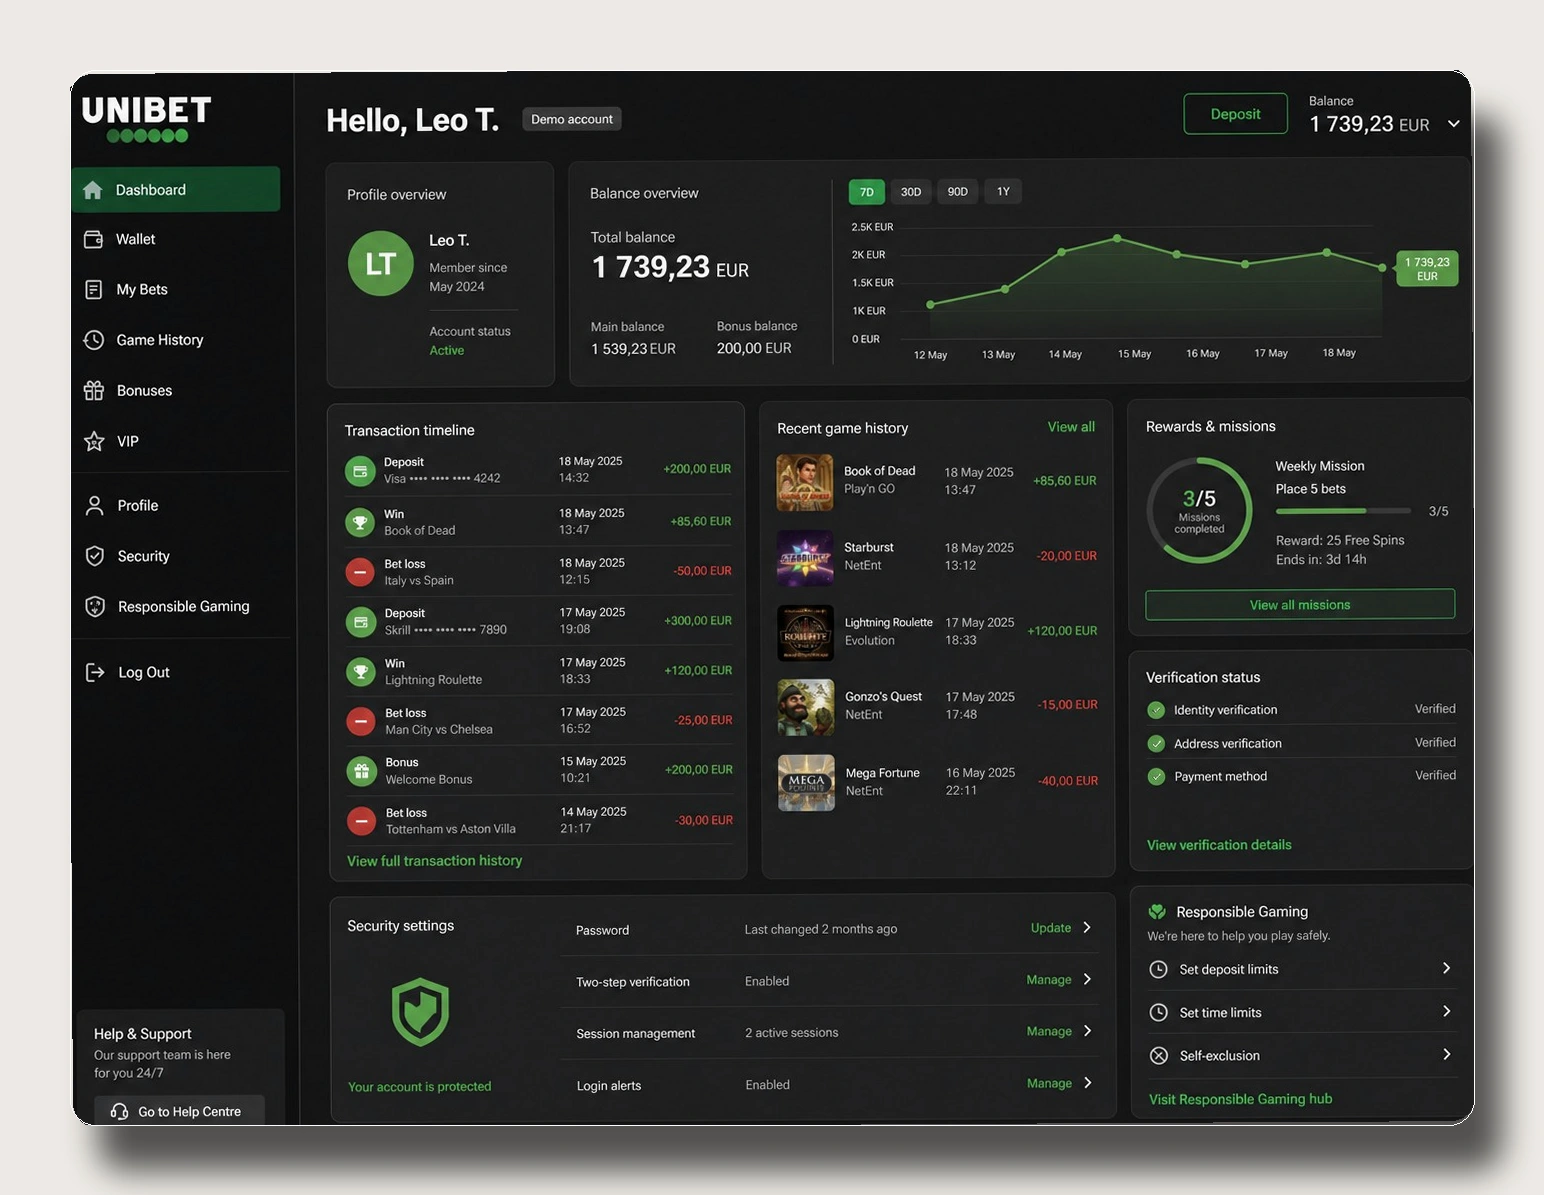
Task: Select the 1Y chart range tab
Action: pos(1003,192)
